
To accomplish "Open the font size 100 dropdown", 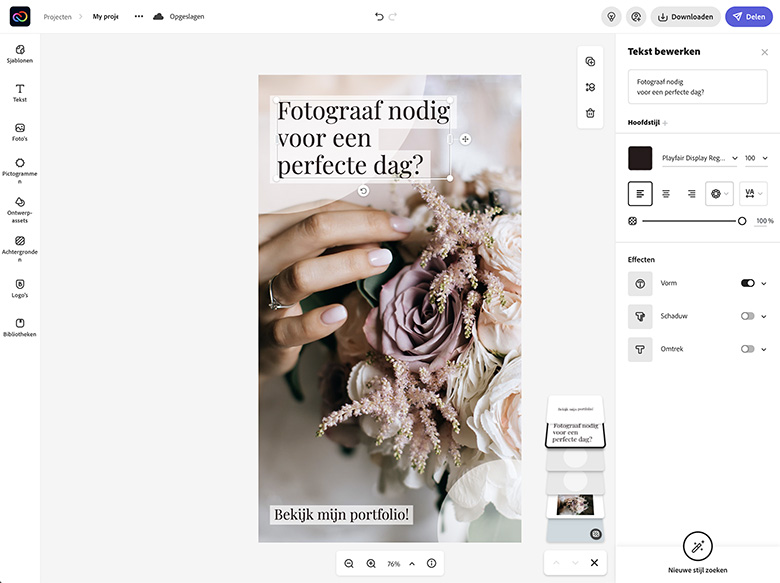I will (x=755, y=158).
